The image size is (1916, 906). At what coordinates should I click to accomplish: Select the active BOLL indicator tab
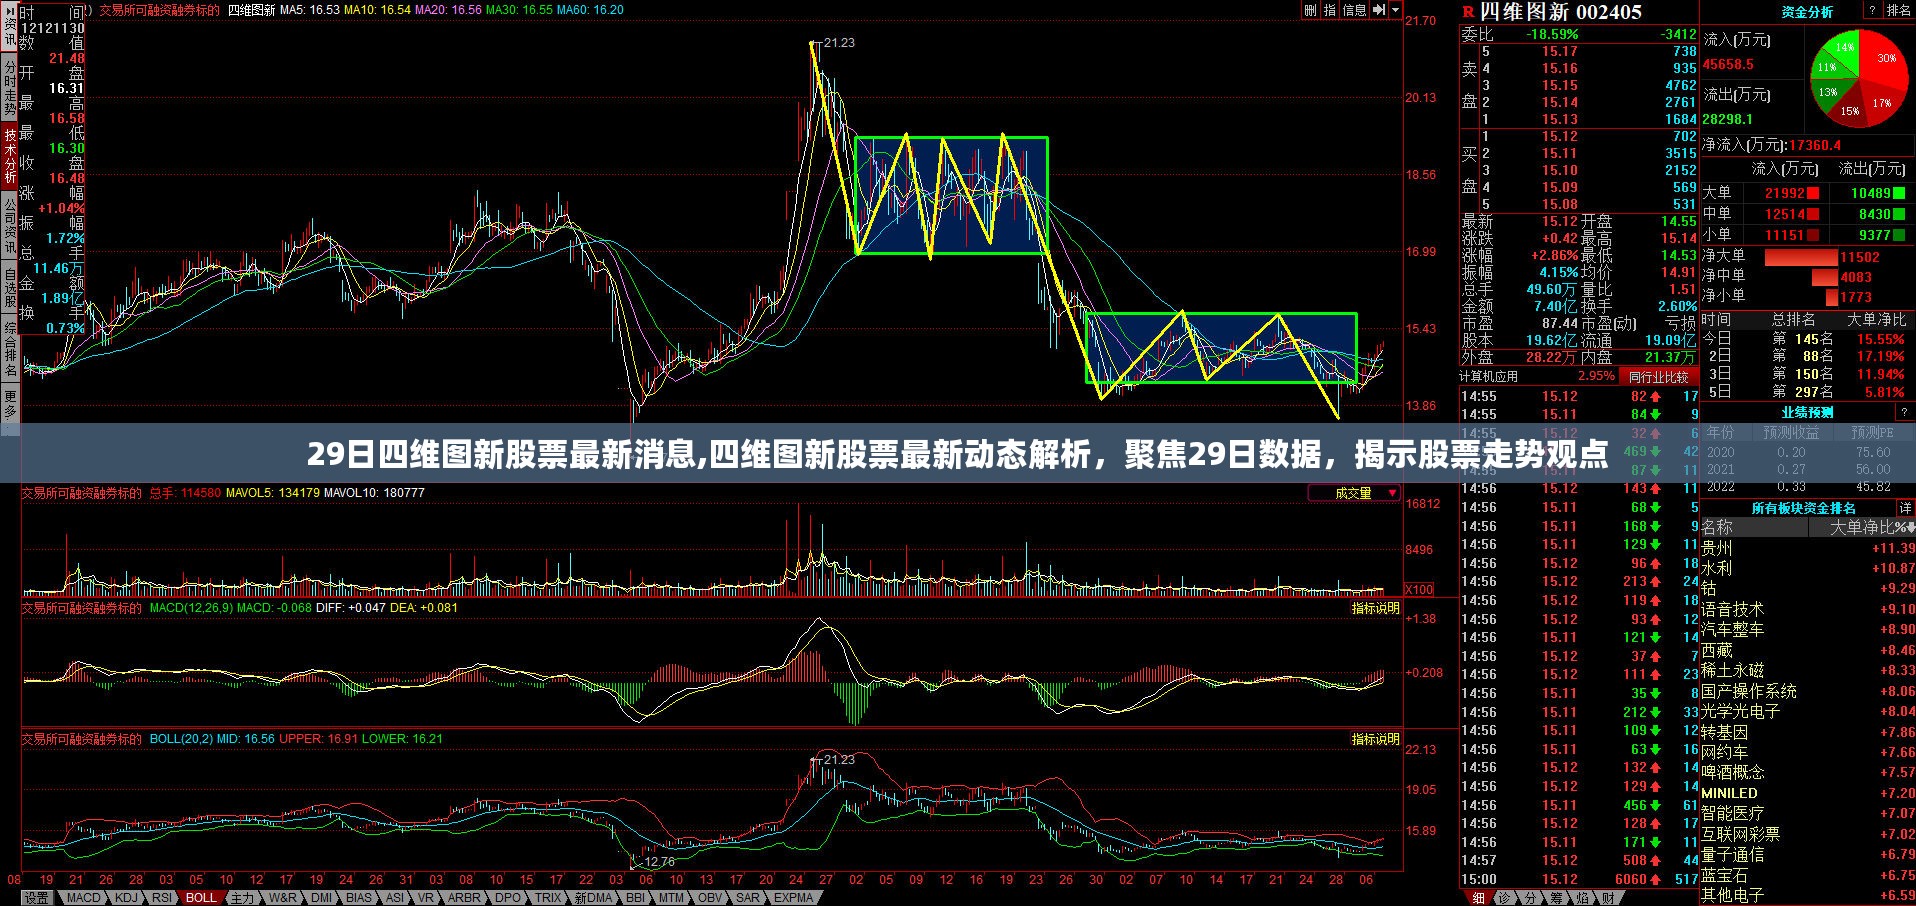coord(201,898)
